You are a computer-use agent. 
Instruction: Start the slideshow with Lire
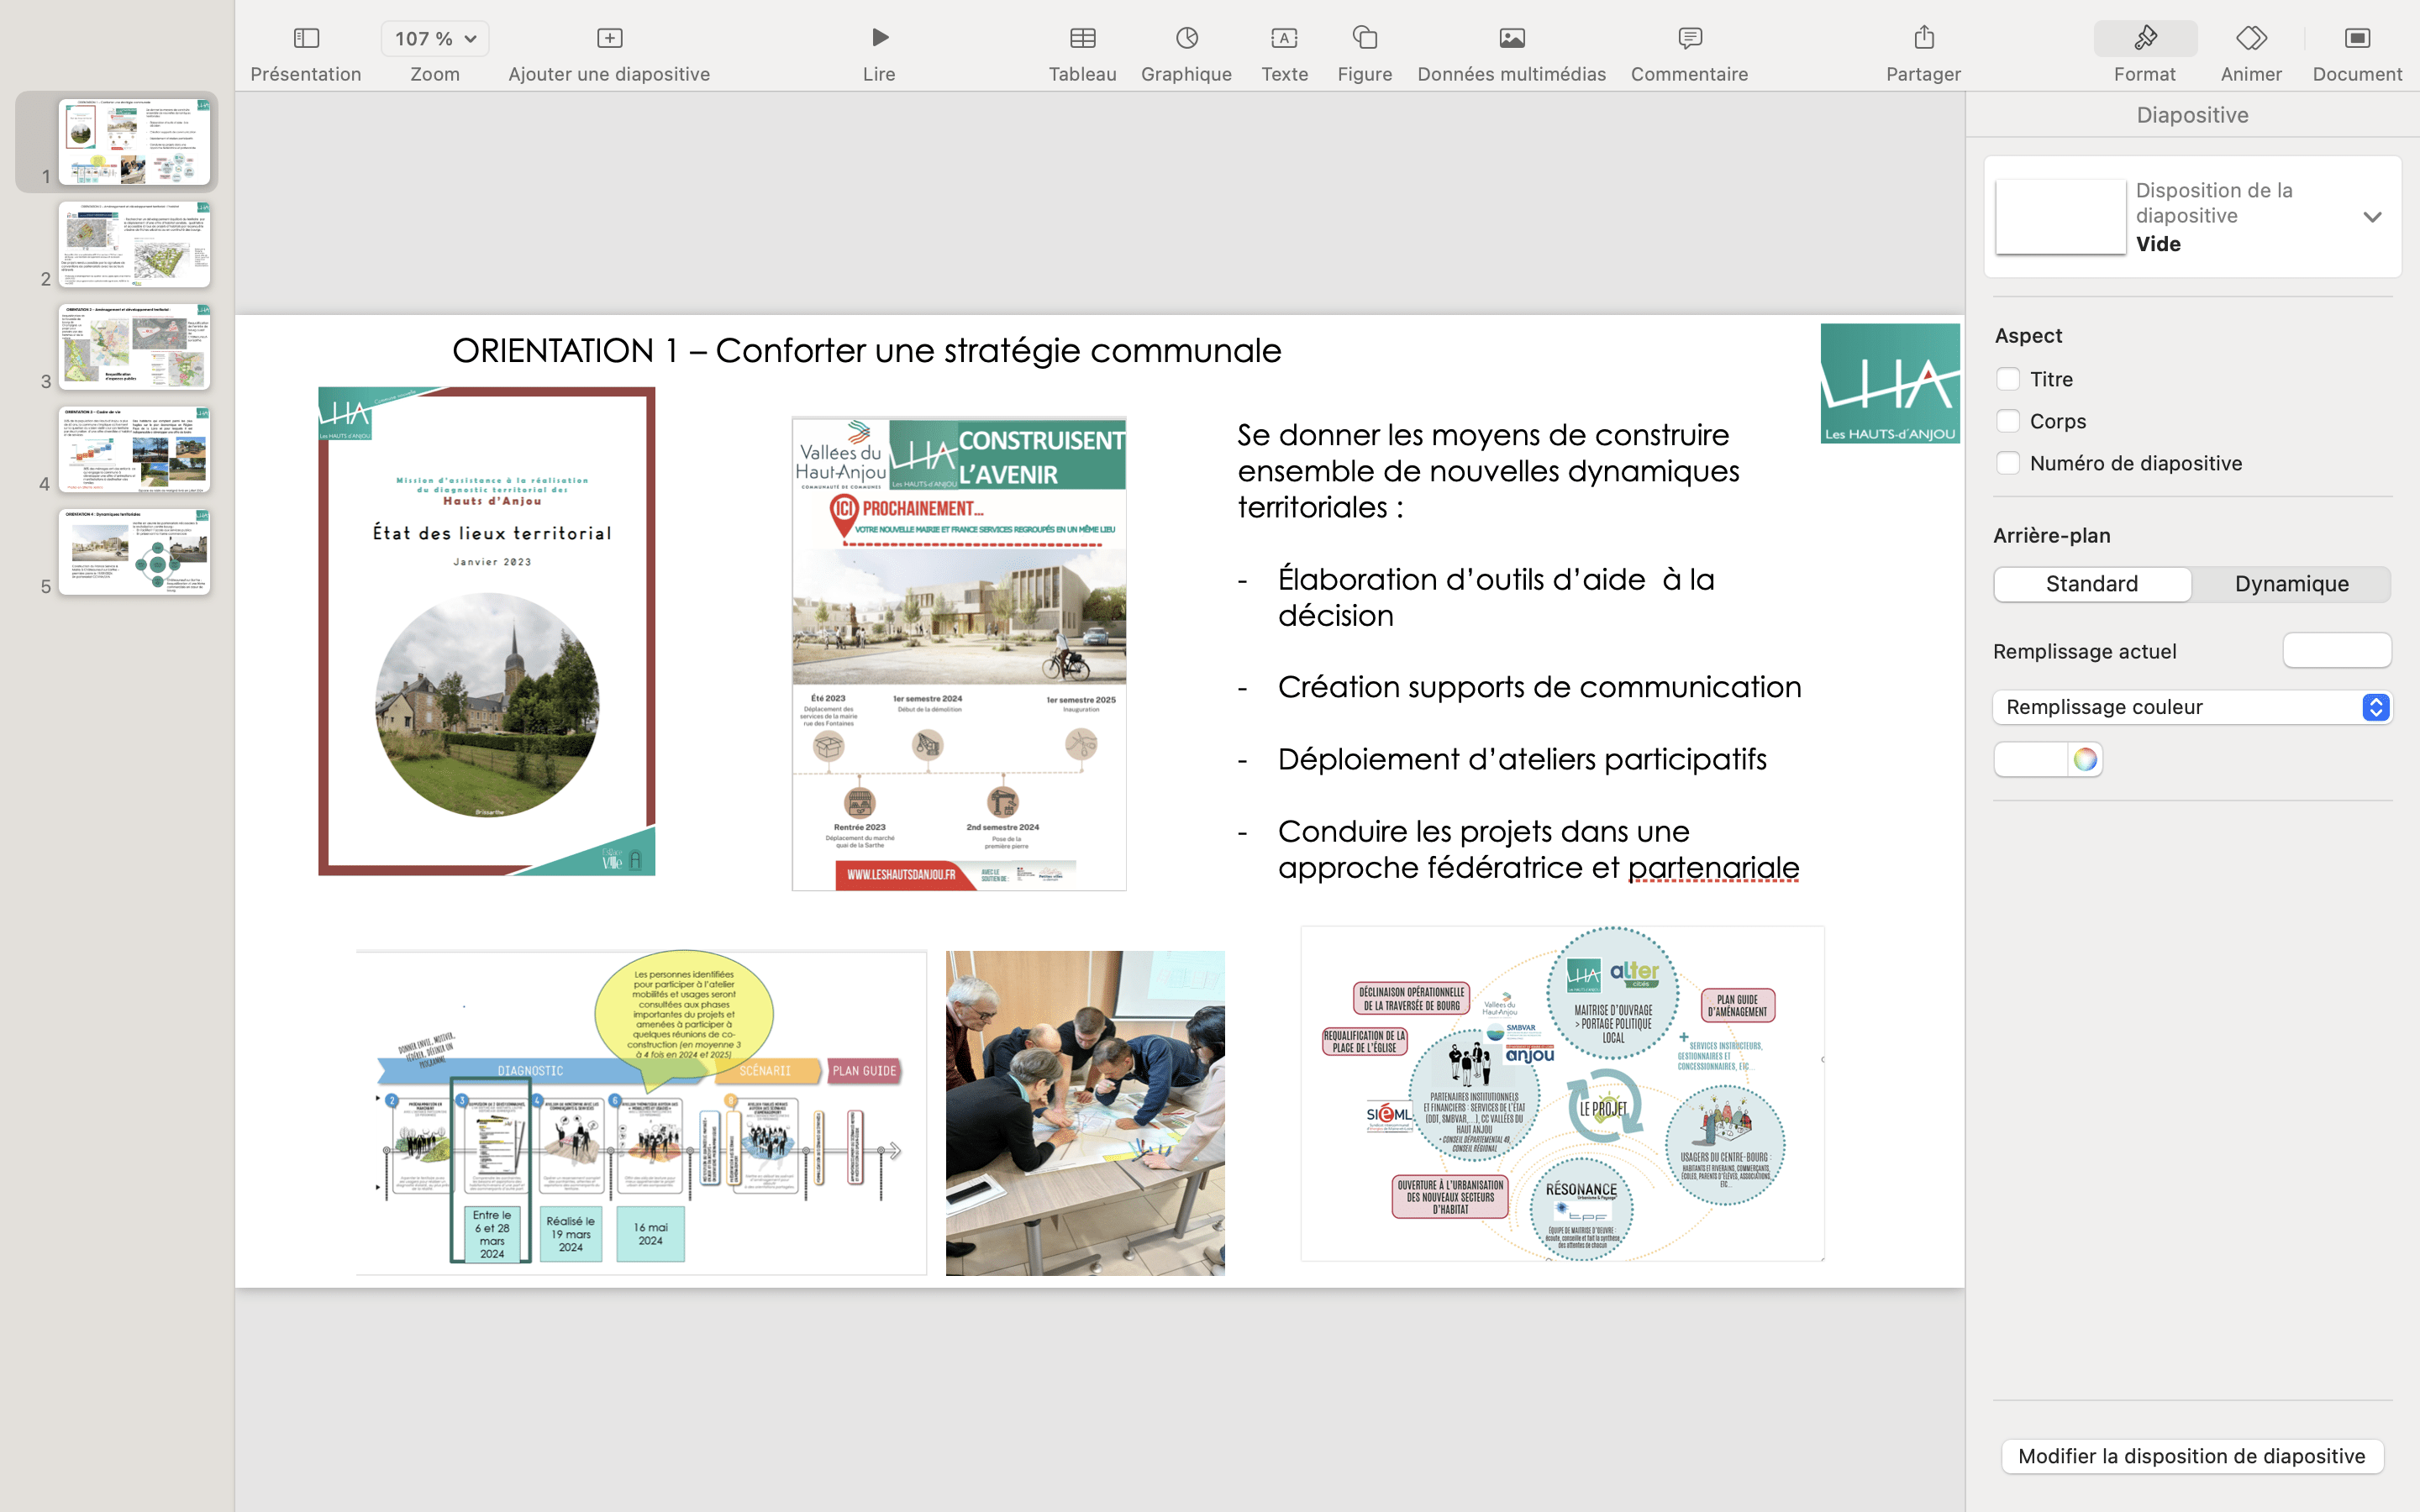coord(879,54)
